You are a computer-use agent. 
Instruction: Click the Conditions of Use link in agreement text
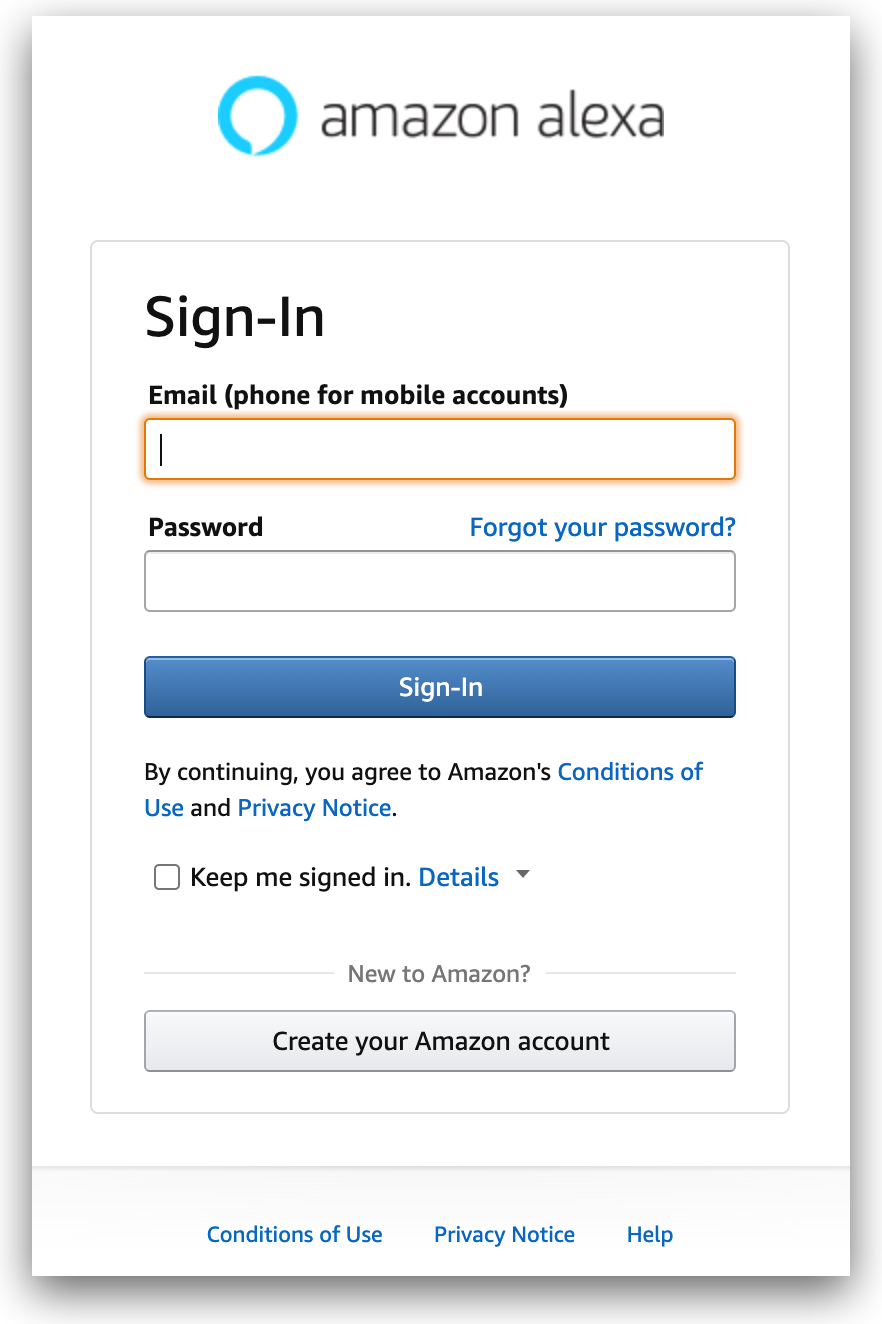tap(630, 772)
